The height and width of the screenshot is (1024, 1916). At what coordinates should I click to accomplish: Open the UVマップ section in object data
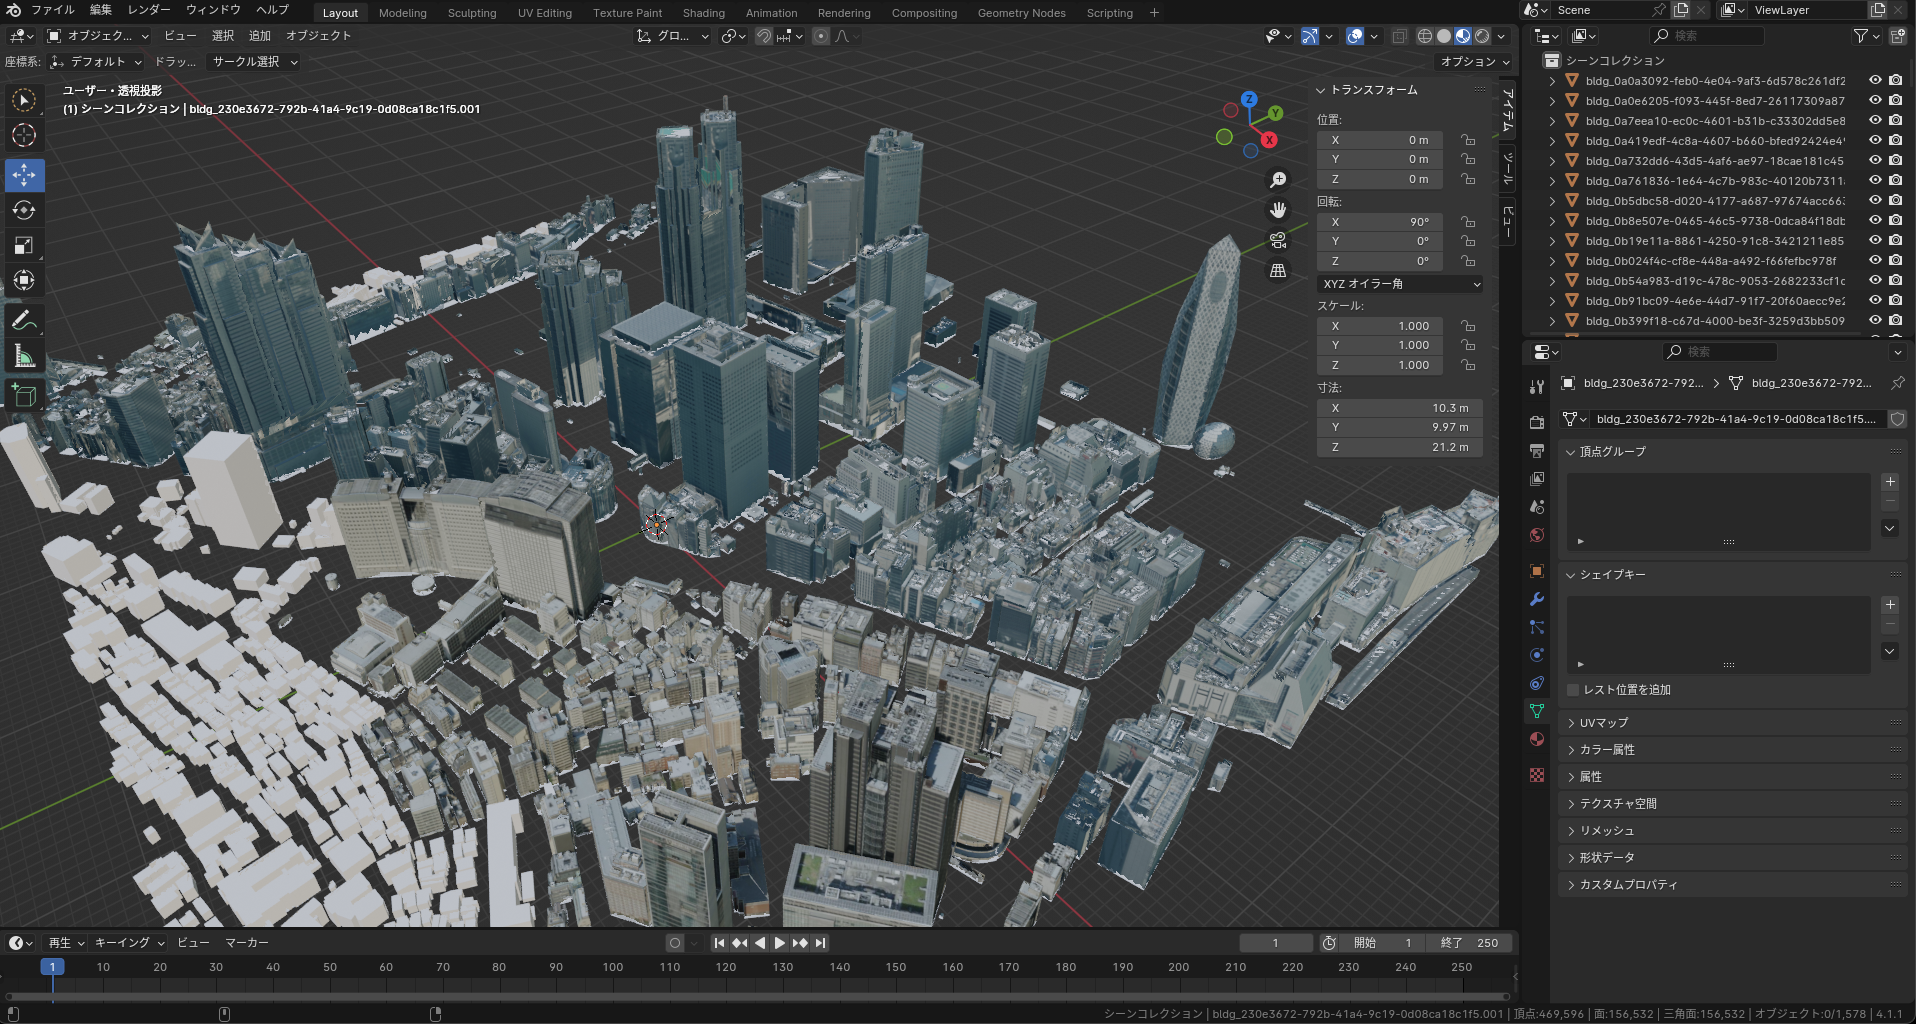point(1605,722)
